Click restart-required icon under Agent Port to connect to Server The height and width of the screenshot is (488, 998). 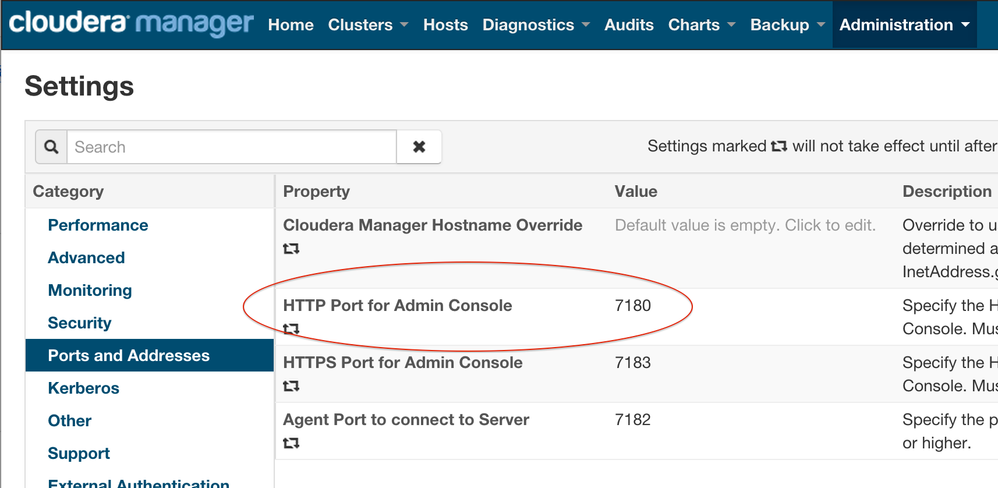coord(291,443)
